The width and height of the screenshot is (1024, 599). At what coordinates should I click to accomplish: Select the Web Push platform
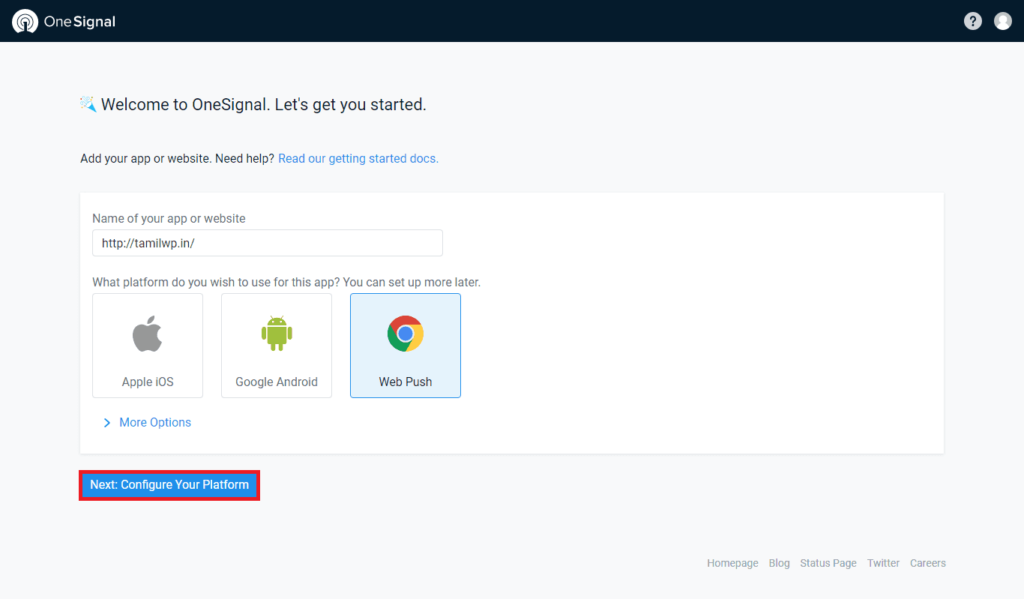pos(406,346)
